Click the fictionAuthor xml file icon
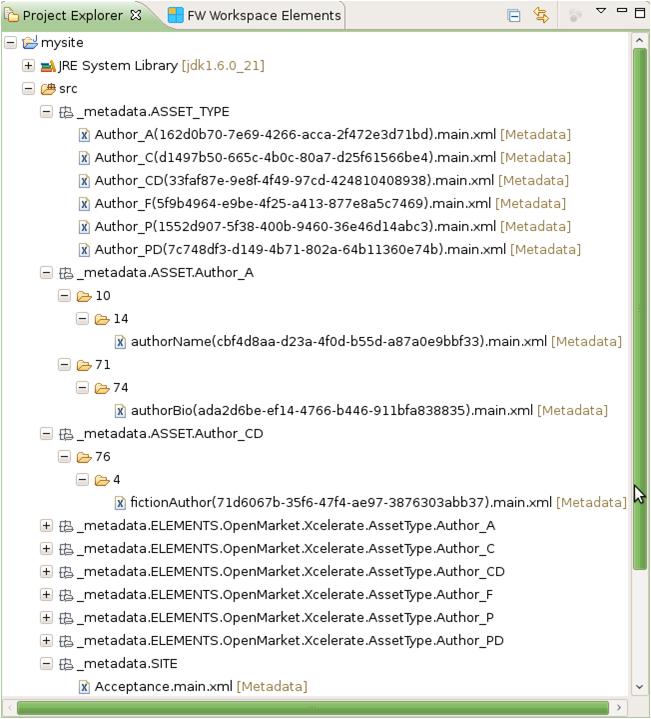 tap(120, 503)
